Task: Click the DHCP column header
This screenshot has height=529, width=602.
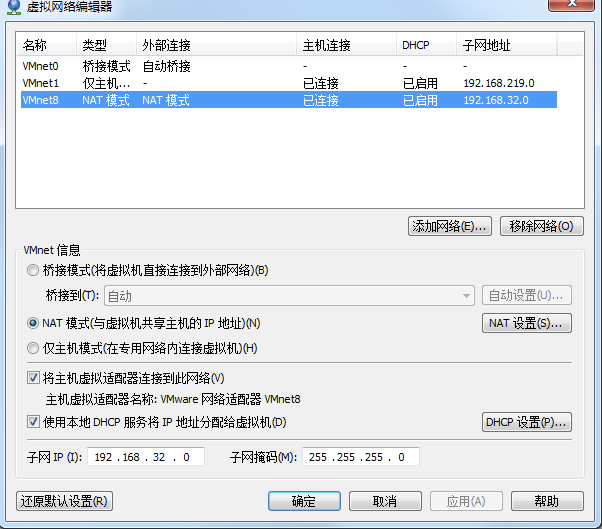Action: 427,45
